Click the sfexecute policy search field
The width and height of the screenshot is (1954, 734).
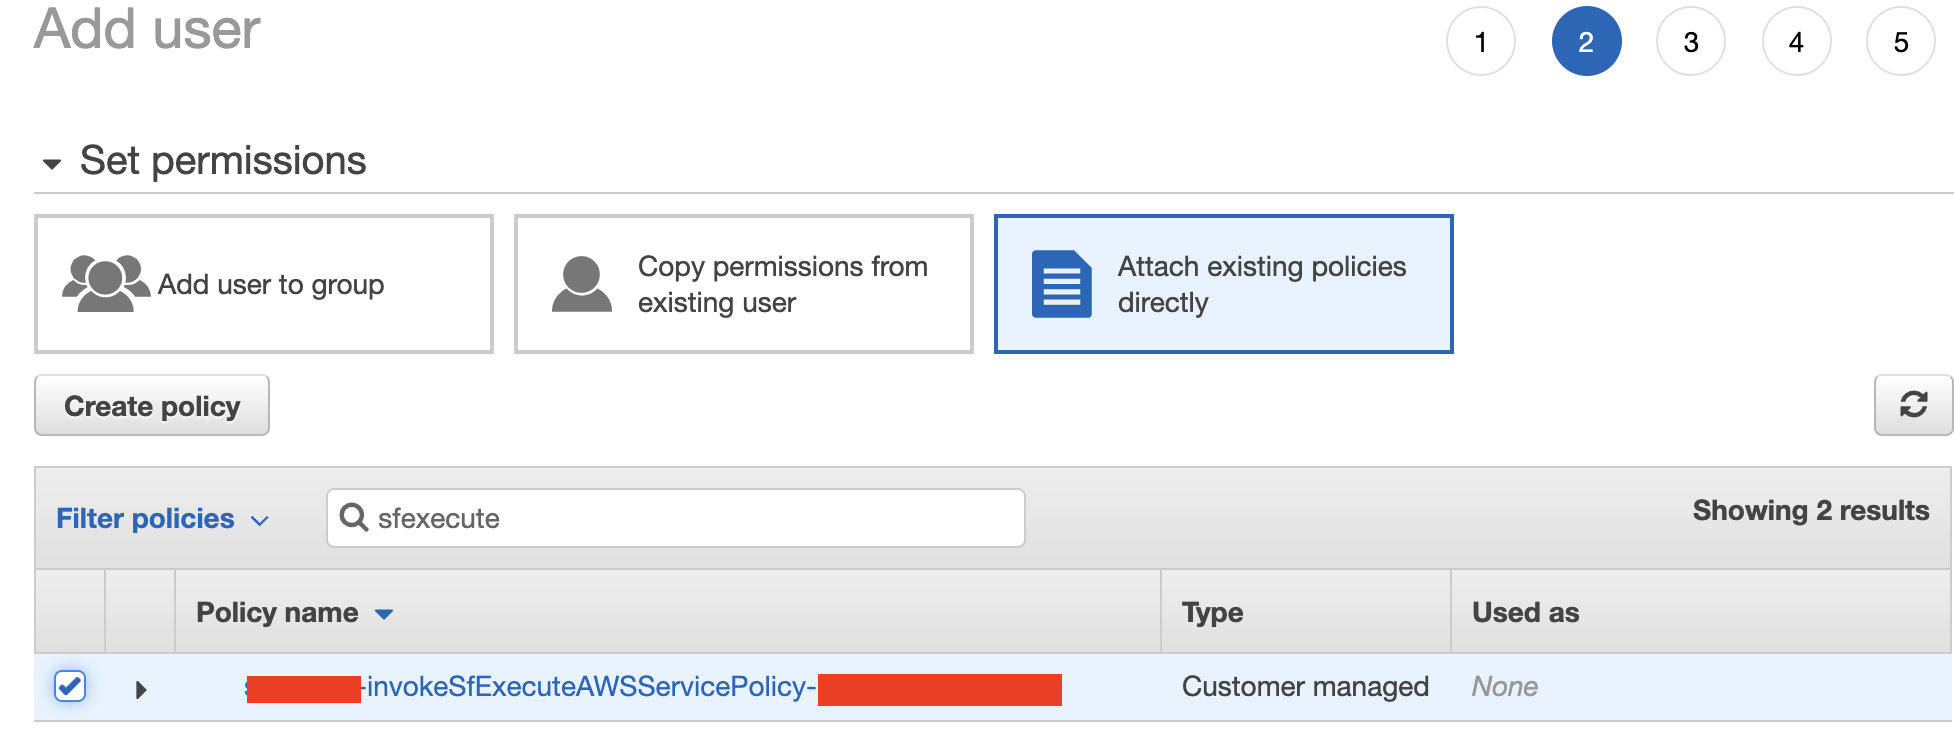676,518
